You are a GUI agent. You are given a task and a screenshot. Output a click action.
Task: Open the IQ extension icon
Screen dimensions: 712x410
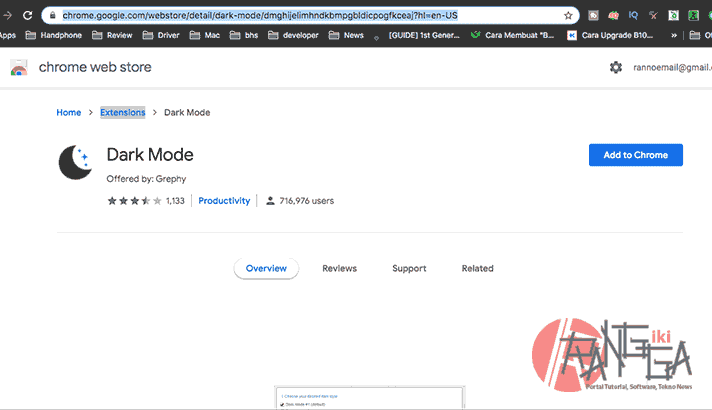click(x=633, y=15)
